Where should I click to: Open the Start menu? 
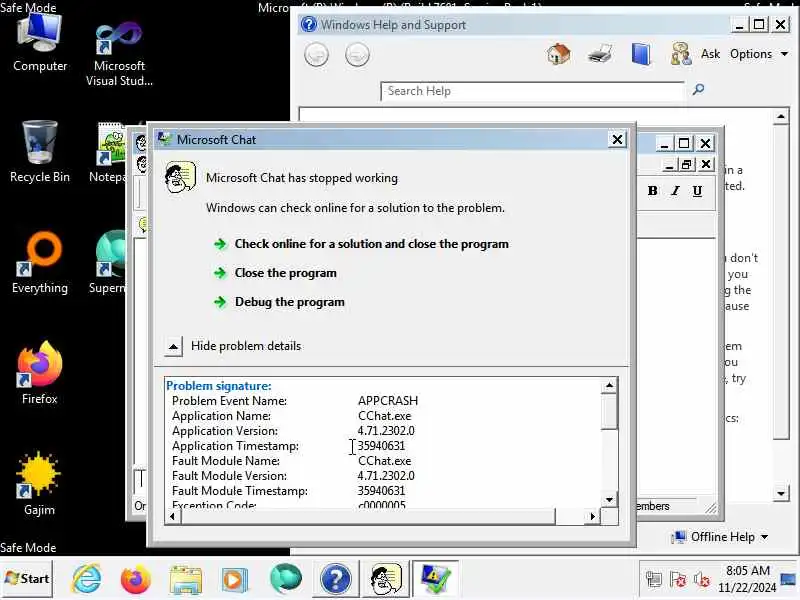pyautogui.click(x=27, y=579)
